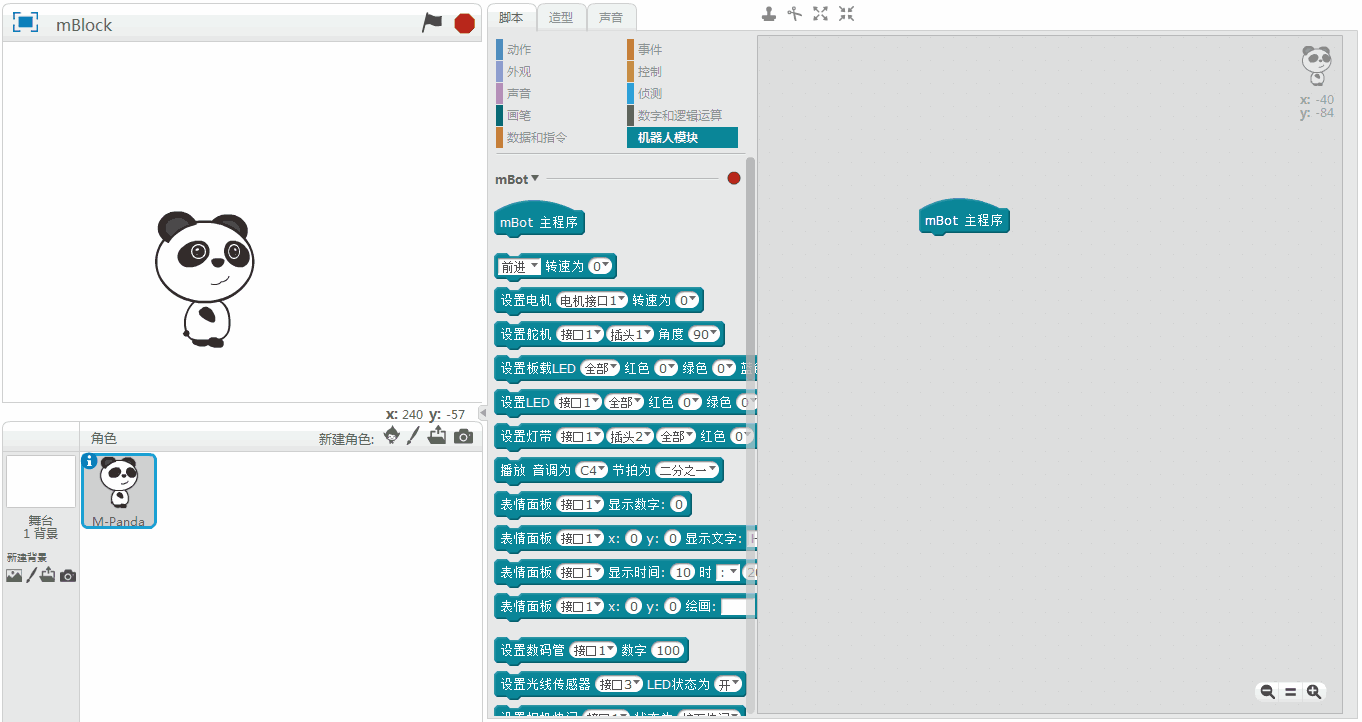Screen dimensions: 1362x722
Task: Open the 前进 direction dropdown
Action: pos(520,266)
